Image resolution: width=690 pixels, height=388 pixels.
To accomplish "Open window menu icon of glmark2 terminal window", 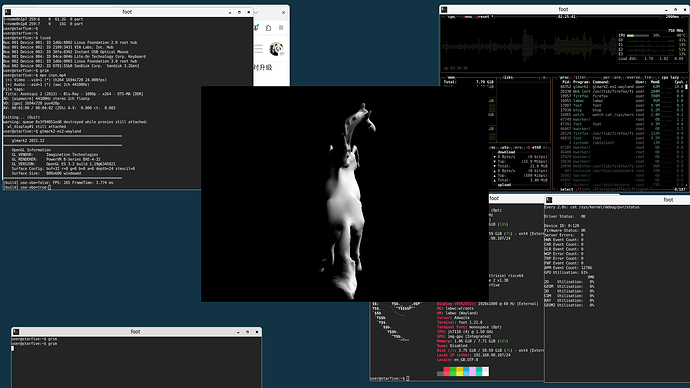I will coord(8,12).
